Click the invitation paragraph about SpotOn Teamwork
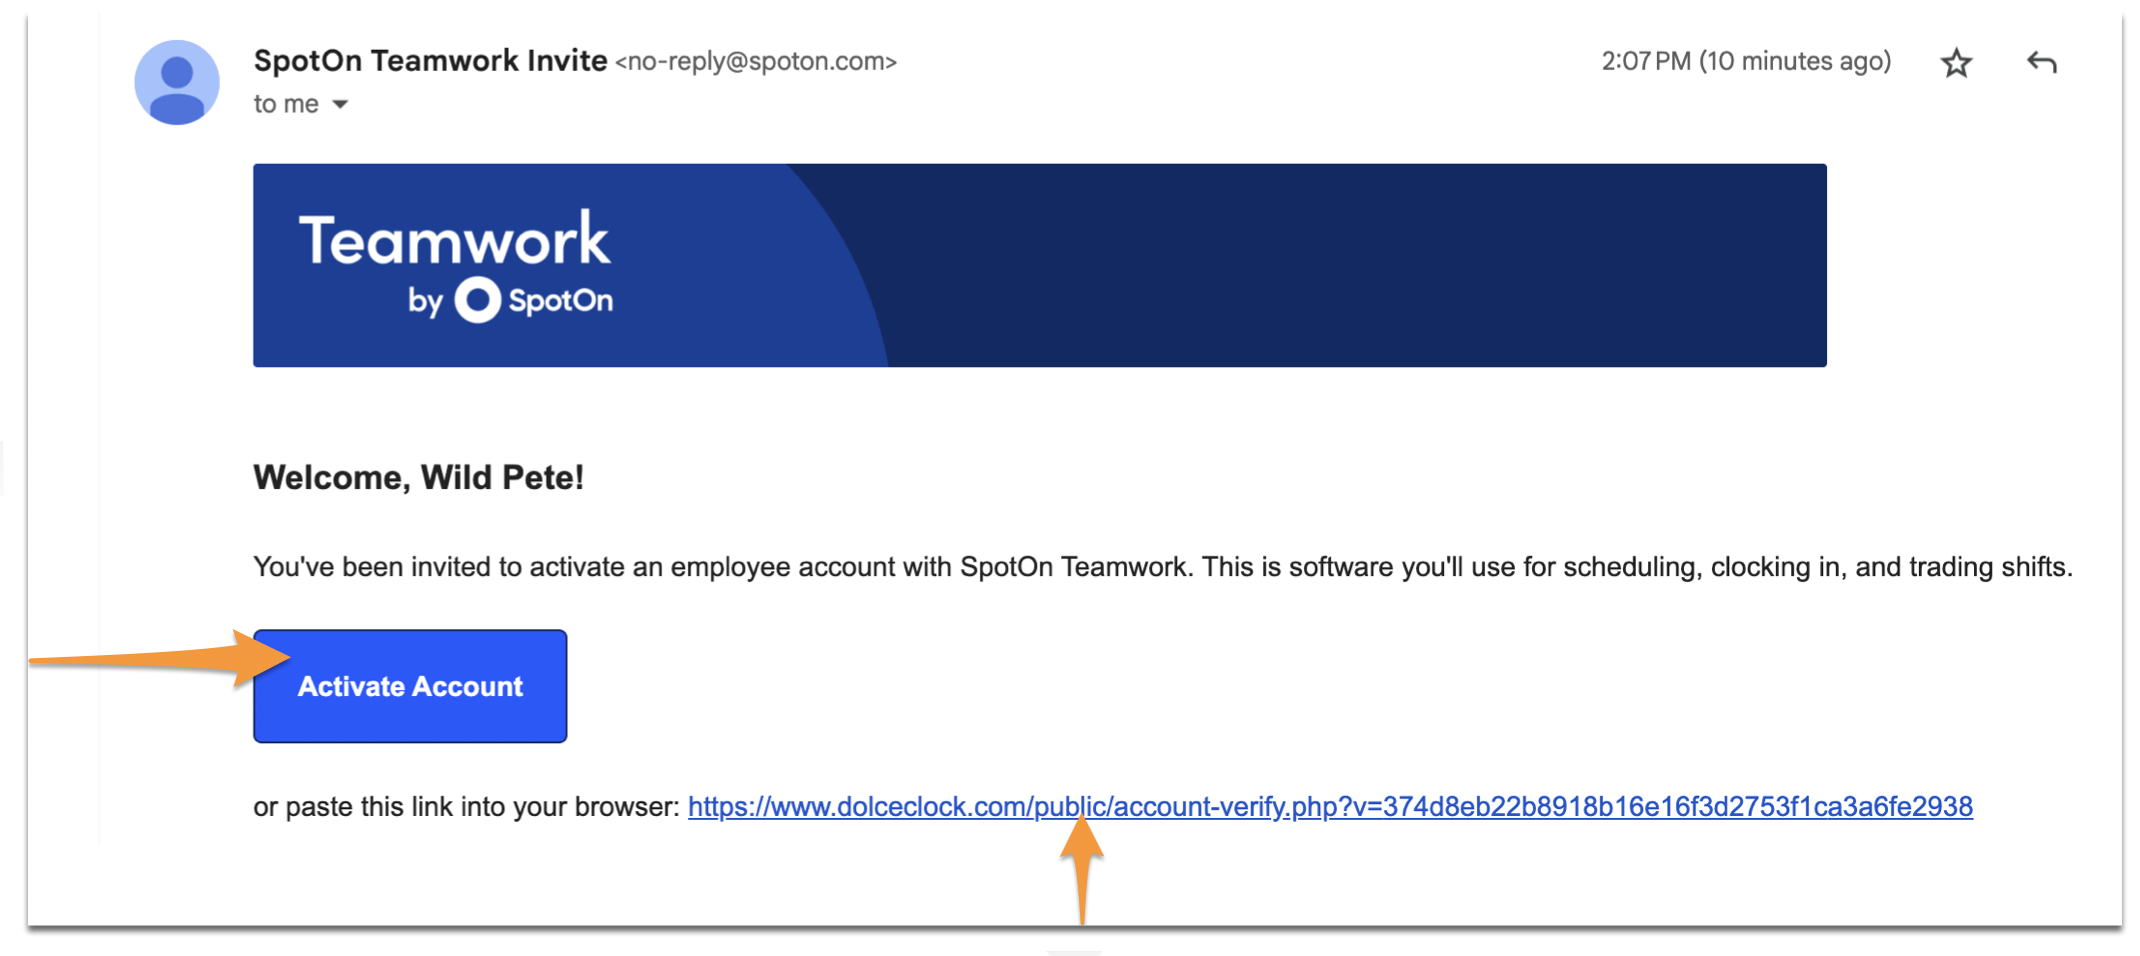 coord(1163,567)
